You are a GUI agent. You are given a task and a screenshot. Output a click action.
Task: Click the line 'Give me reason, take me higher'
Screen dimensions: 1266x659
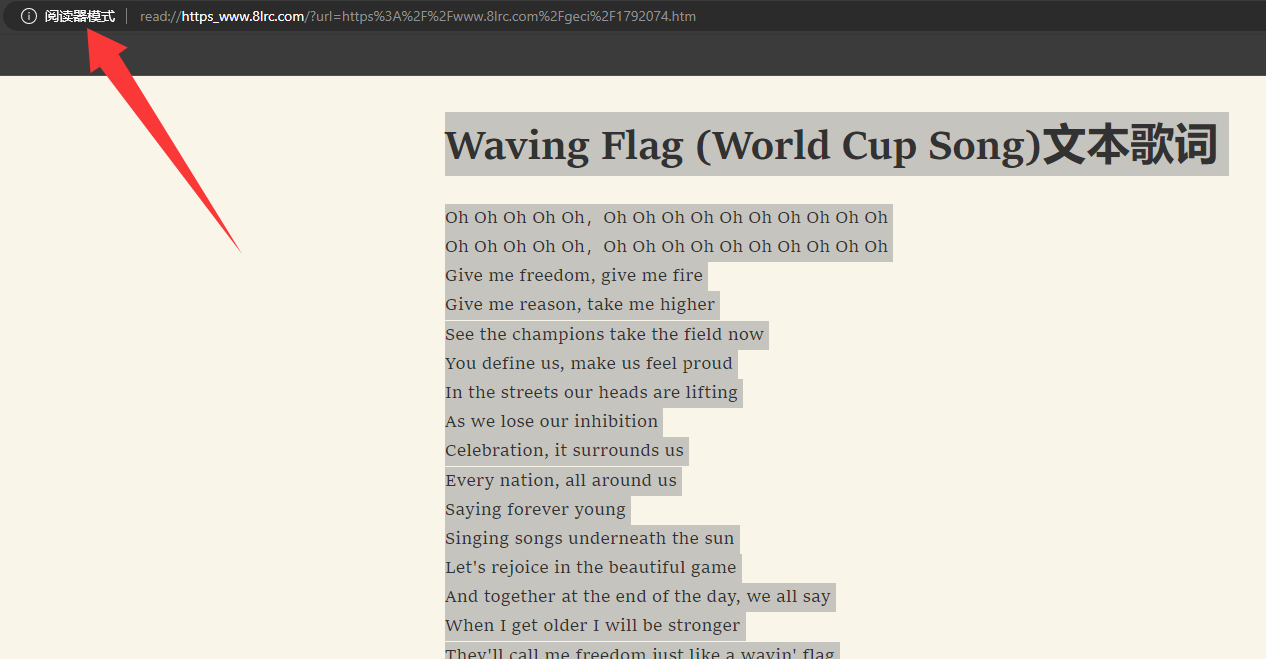tap(580, 304)
